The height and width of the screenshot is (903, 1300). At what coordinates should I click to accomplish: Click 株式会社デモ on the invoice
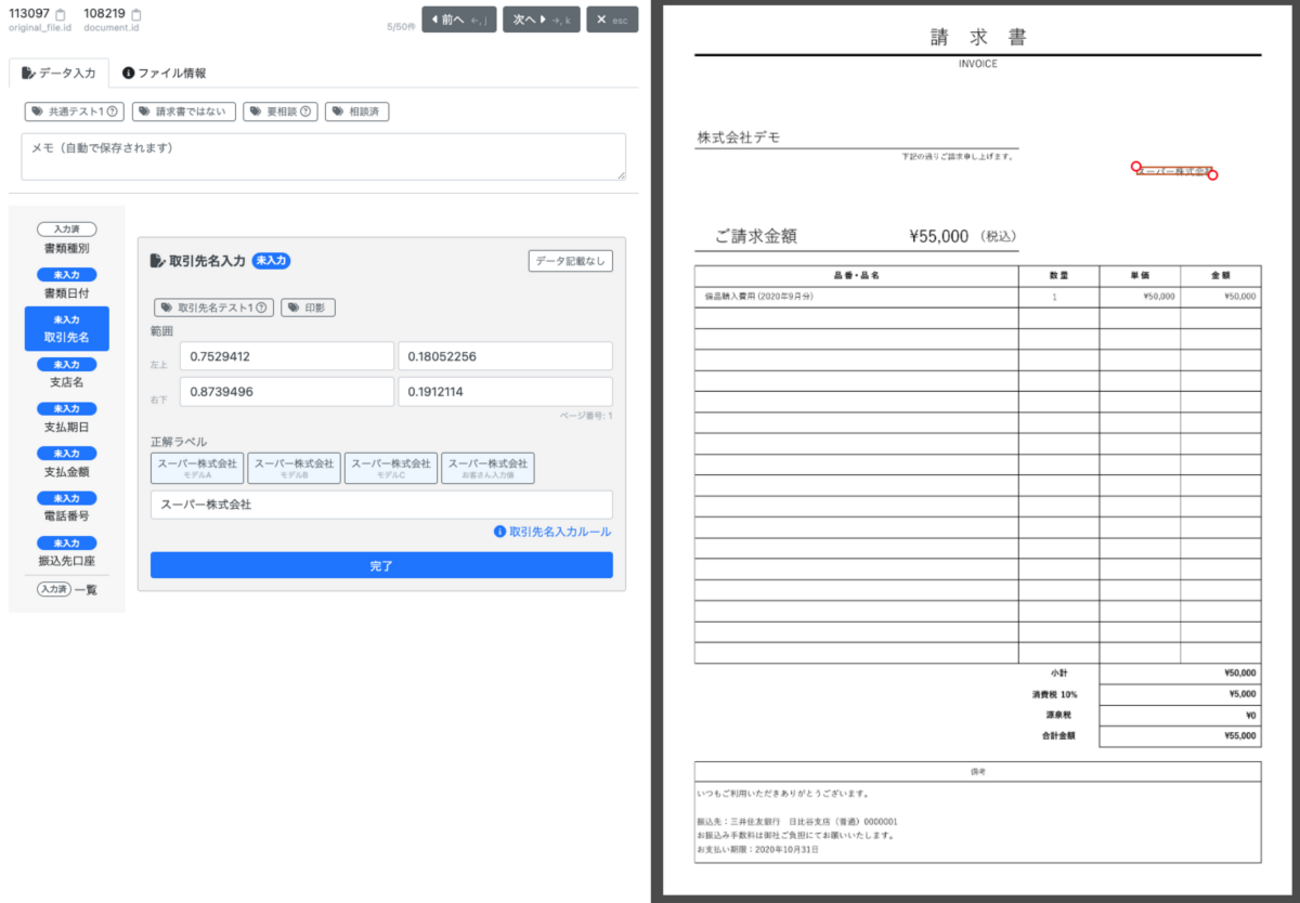(739, 138)
